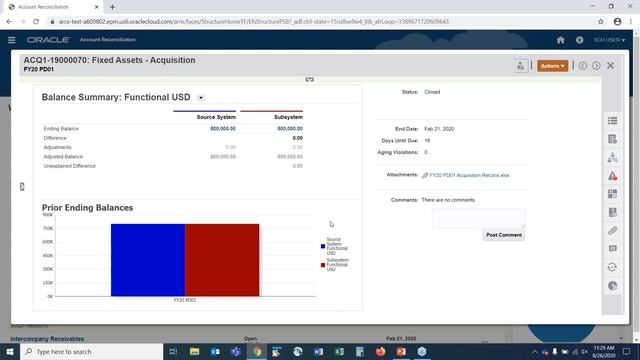Open the Oracle navigator hamburger menu
This screenshot has width=640, height=360.
(11, 40)
